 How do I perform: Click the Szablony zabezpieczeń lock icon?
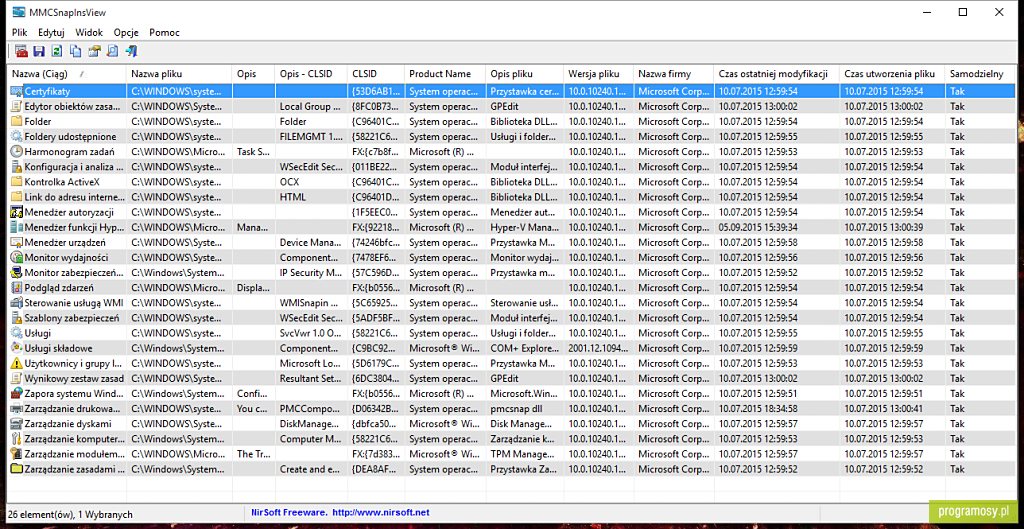pos(16,318)
